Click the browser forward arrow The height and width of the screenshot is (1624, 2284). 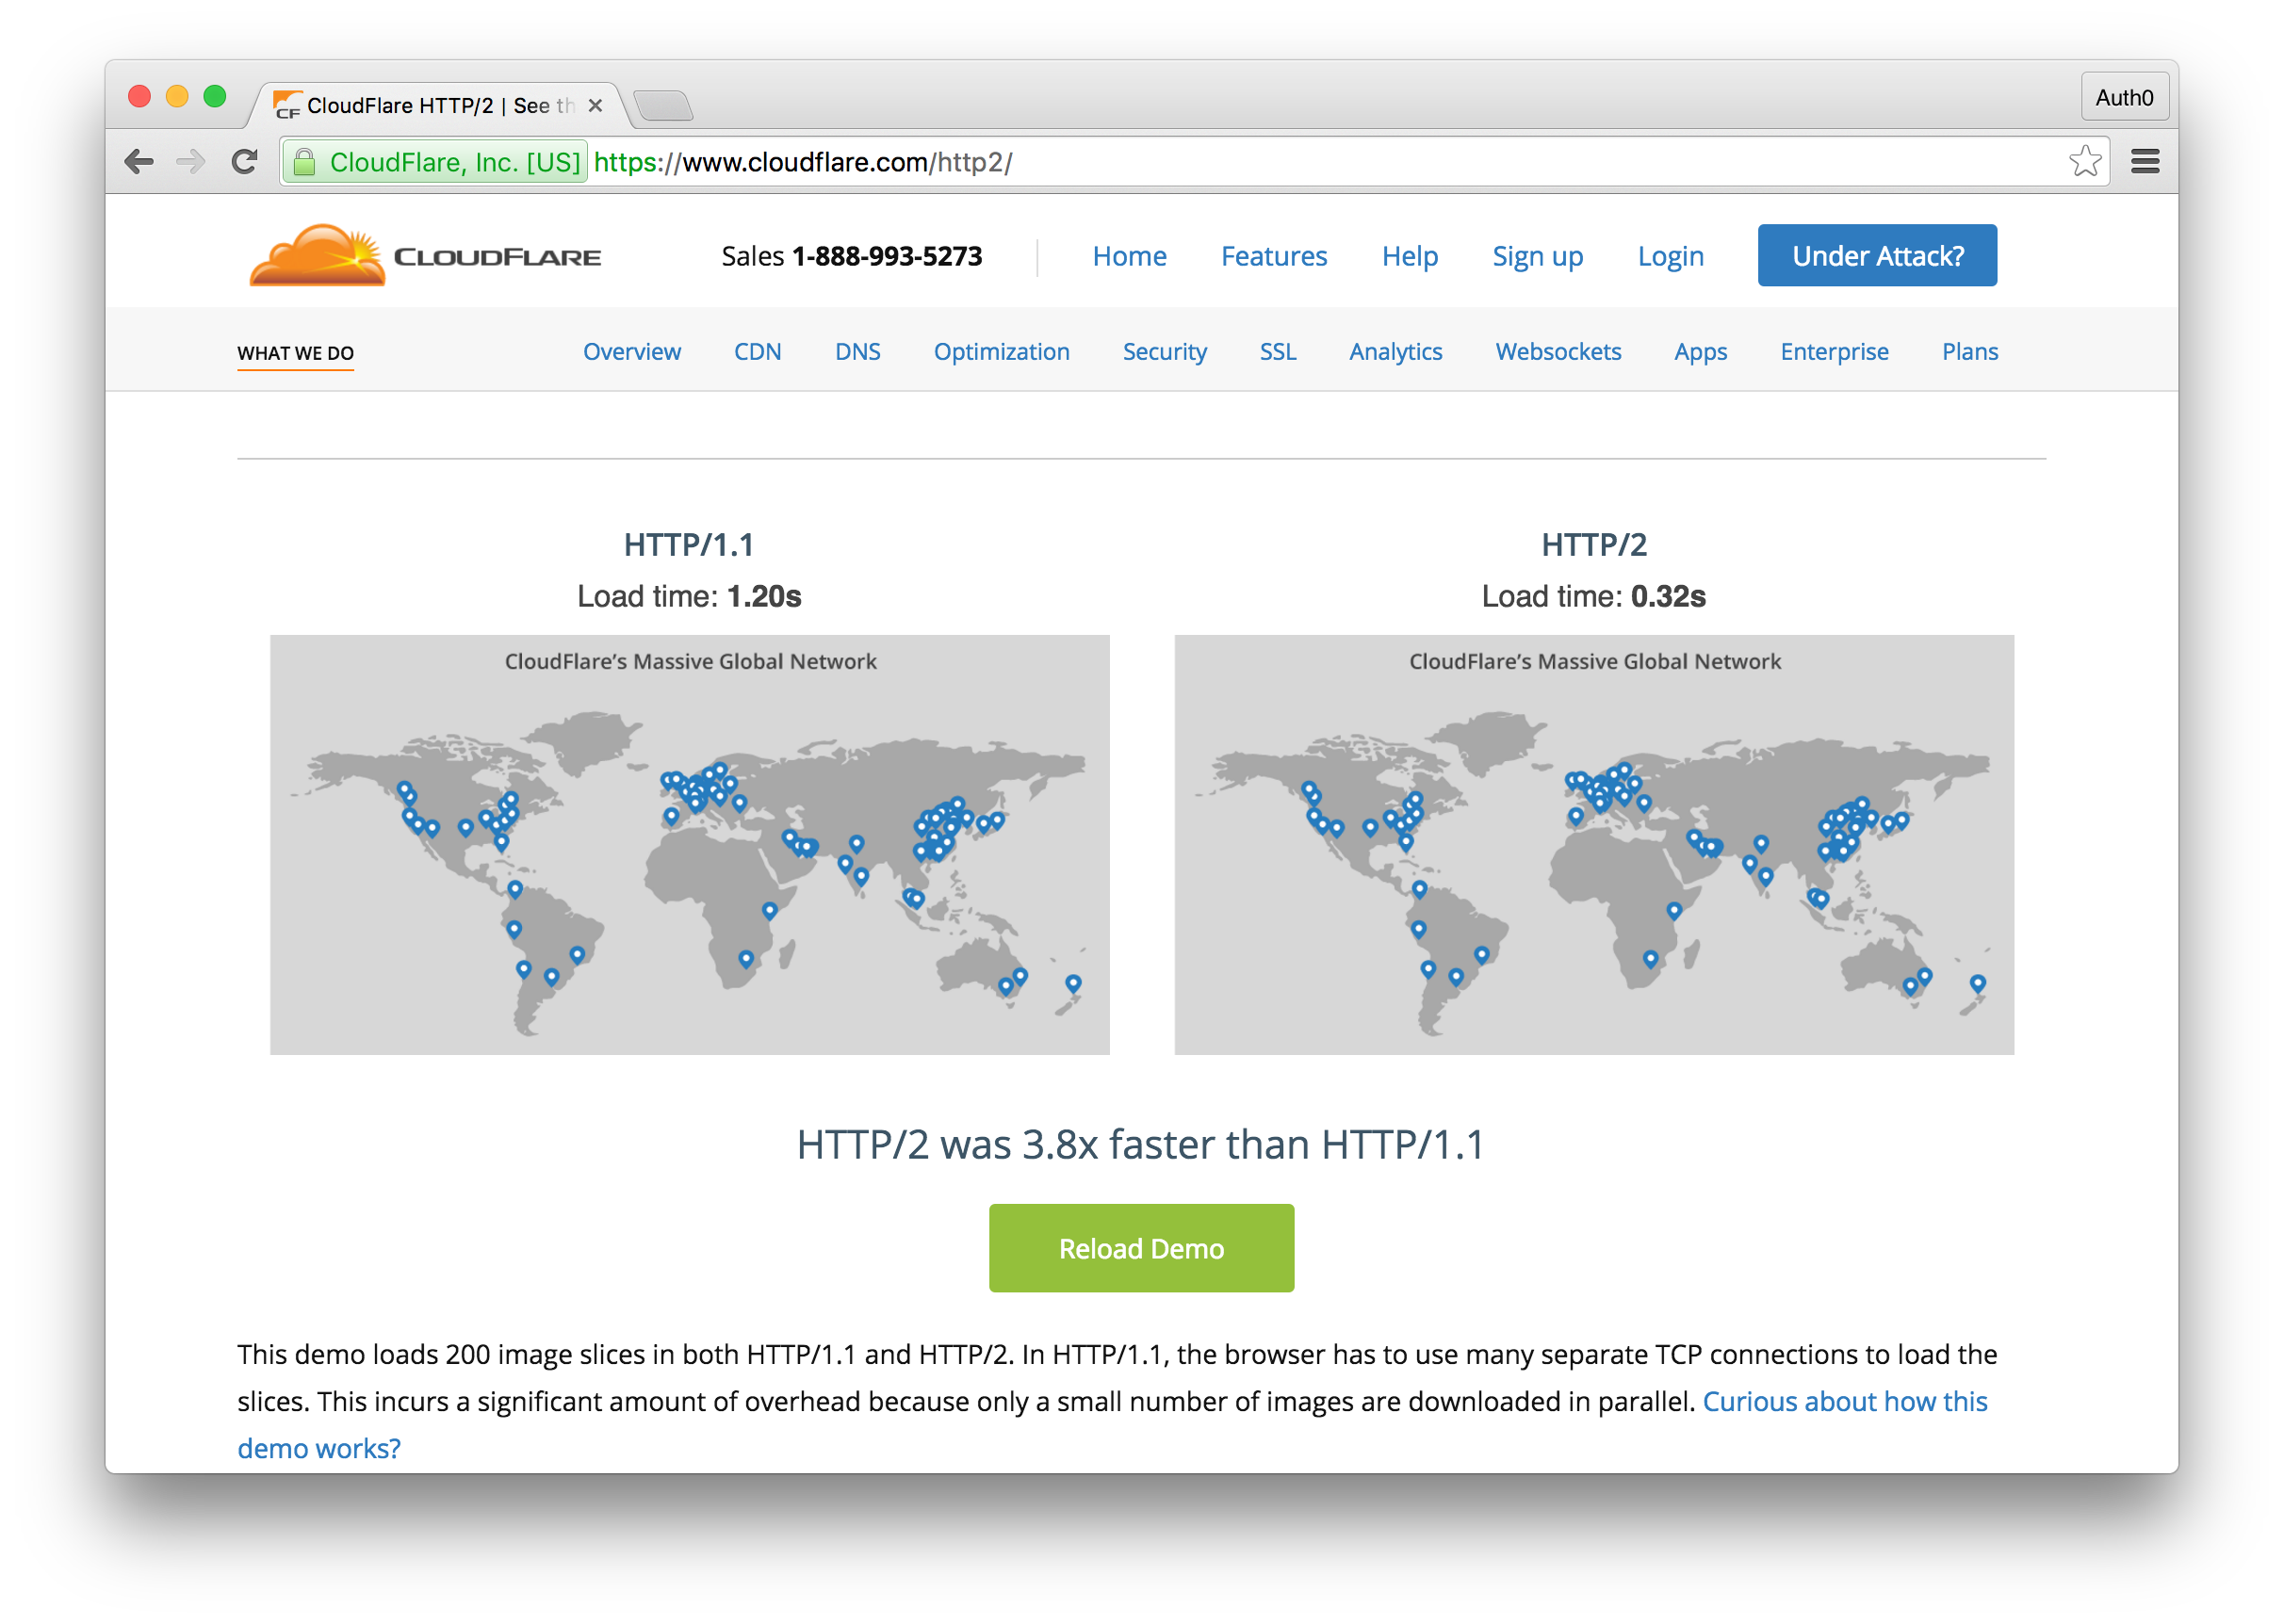[x=190, y=161]
